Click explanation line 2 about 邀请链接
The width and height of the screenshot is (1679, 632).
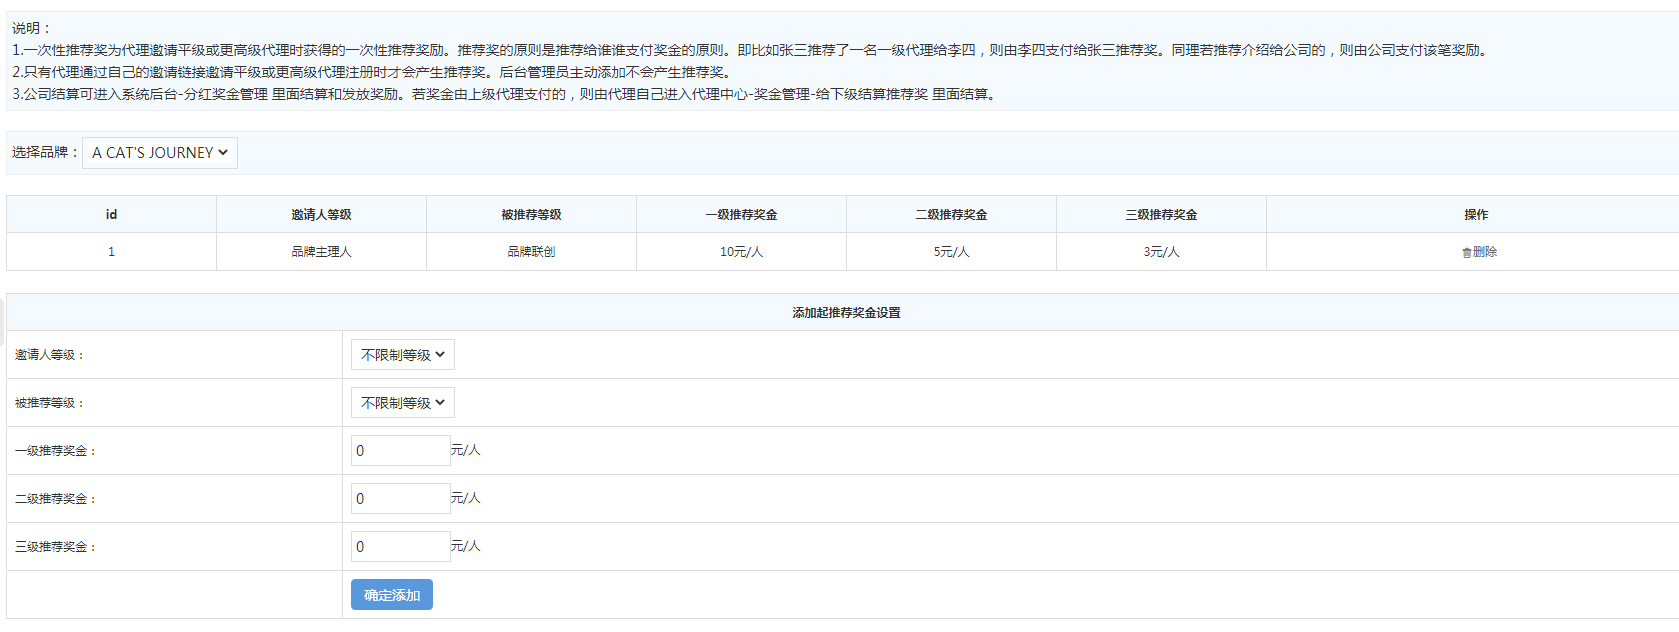373,72
